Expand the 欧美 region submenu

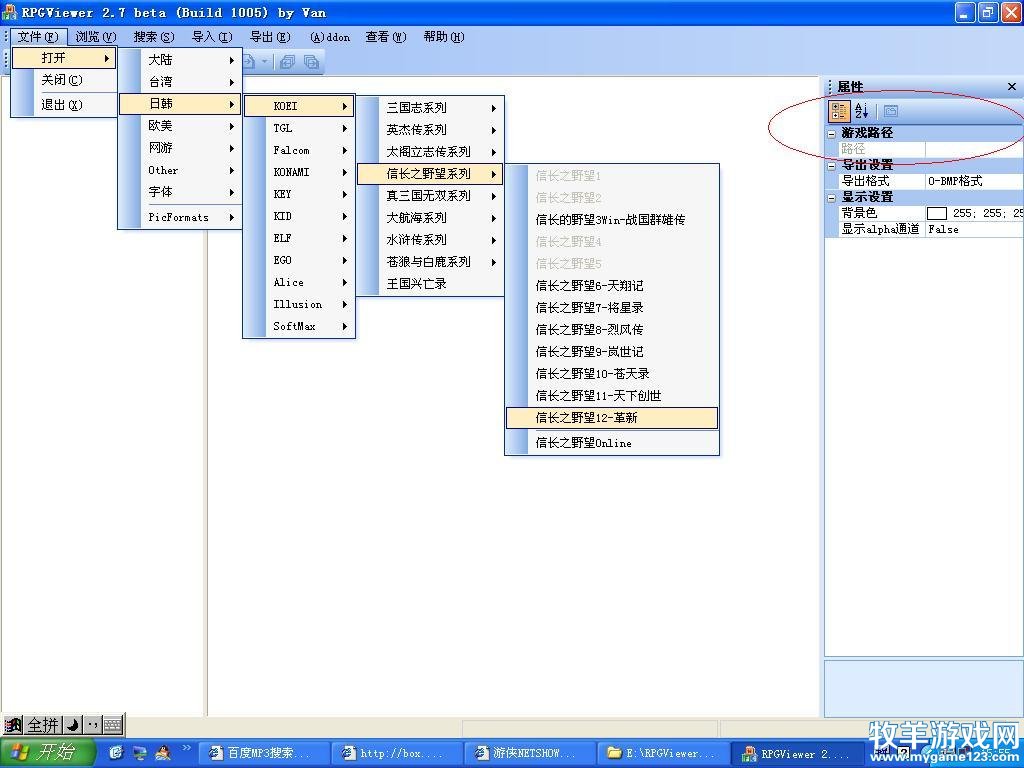180,126
